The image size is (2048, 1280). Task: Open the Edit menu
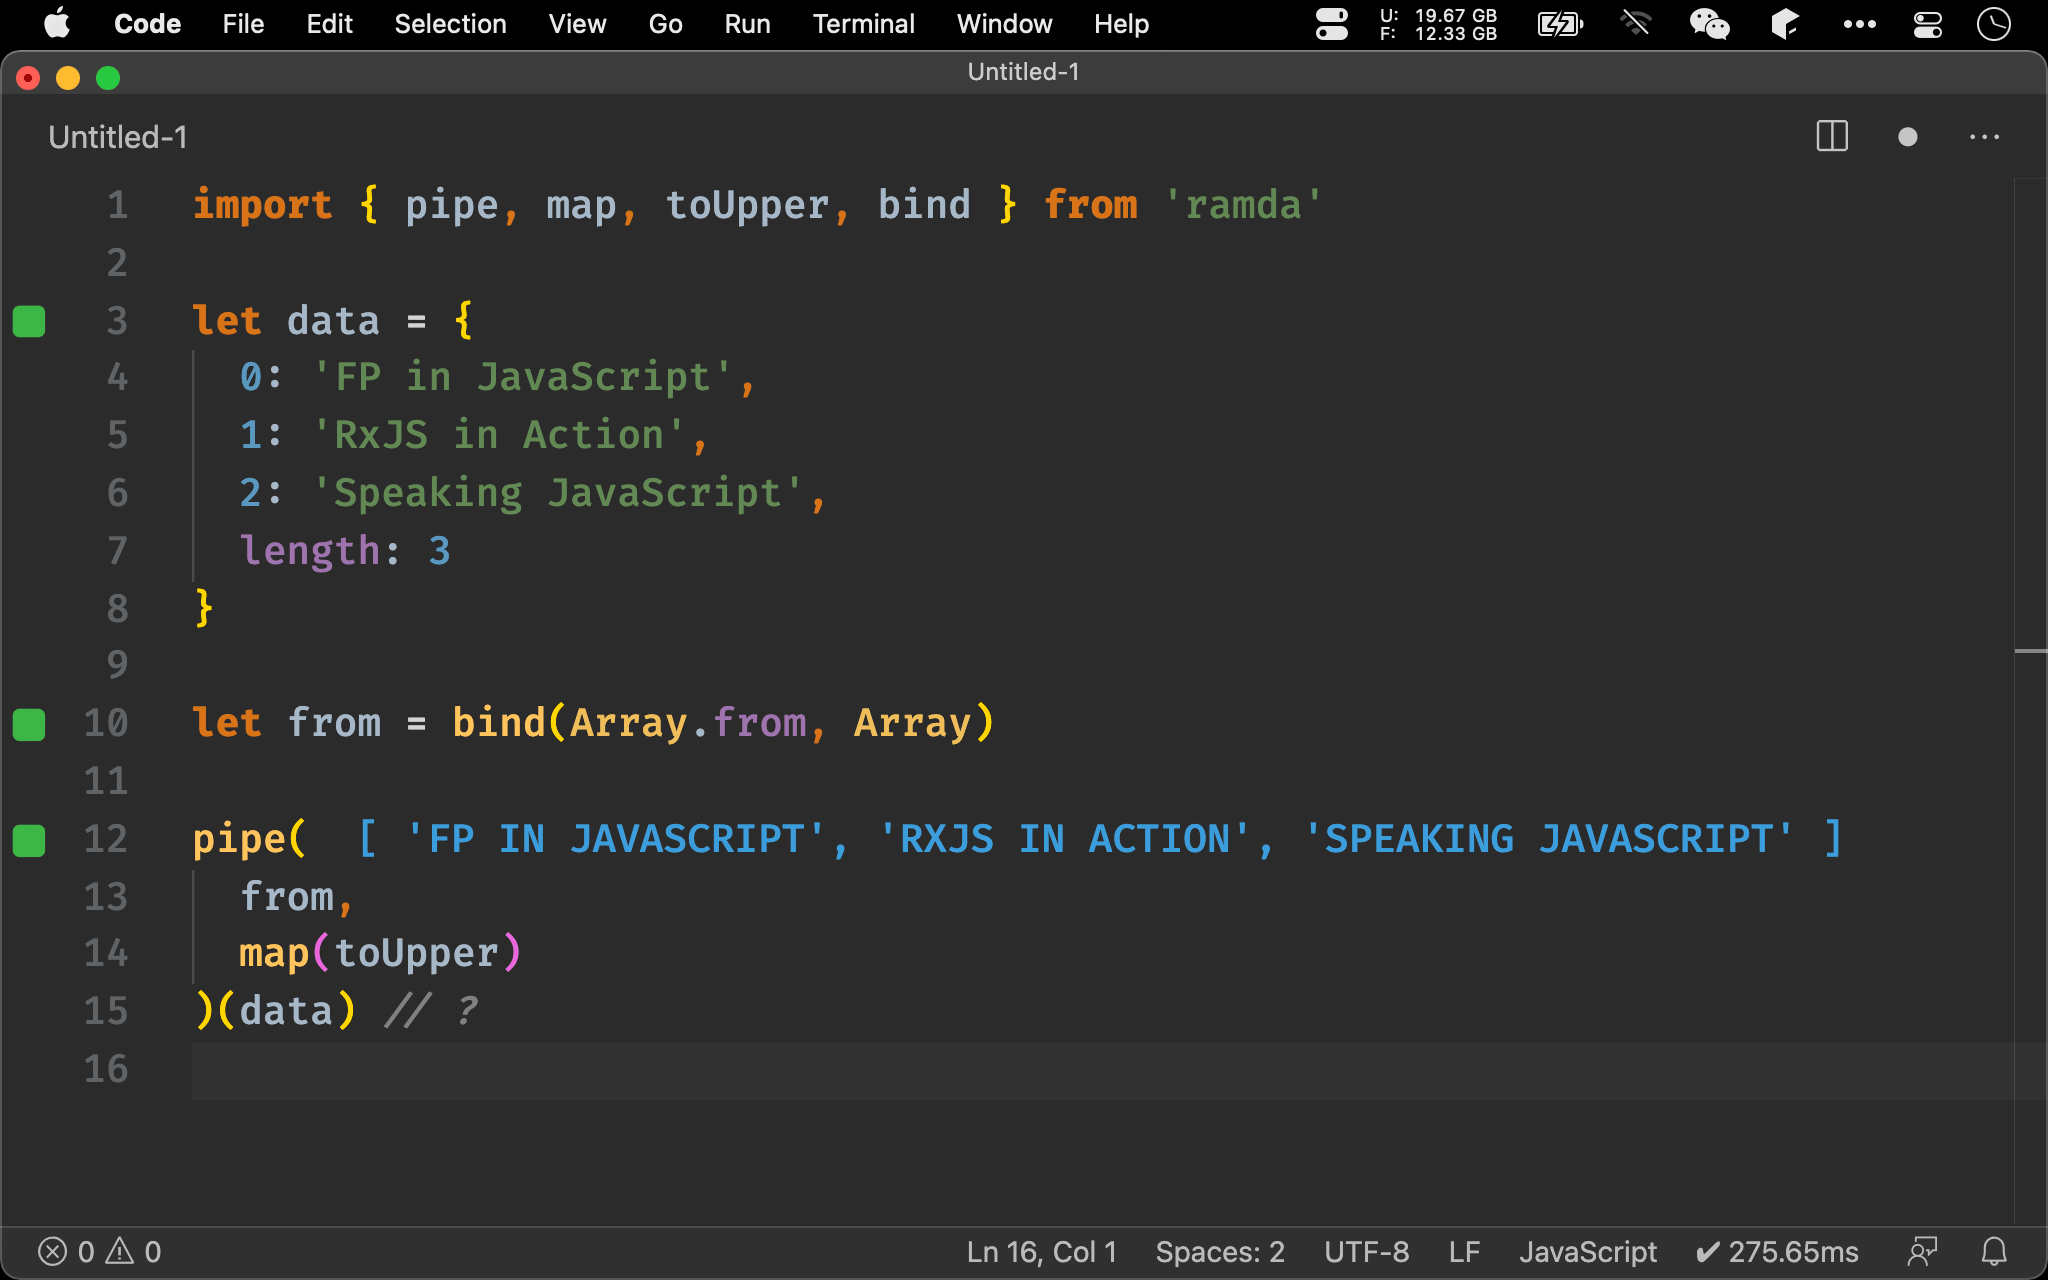329,23
